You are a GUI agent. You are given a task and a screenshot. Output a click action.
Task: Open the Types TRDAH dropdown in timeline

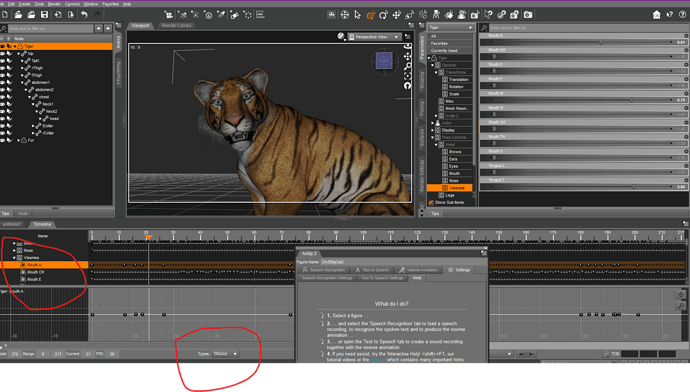click(x=225, y=354)
